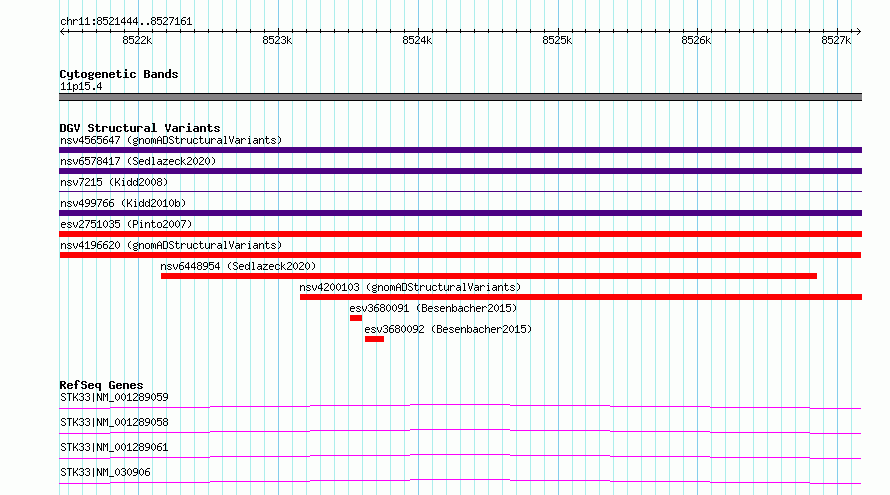This screenshot has height=495, width=890.
Task: Click the STK33|NM_030906 transcript label
Action: [x=105, y=472]
